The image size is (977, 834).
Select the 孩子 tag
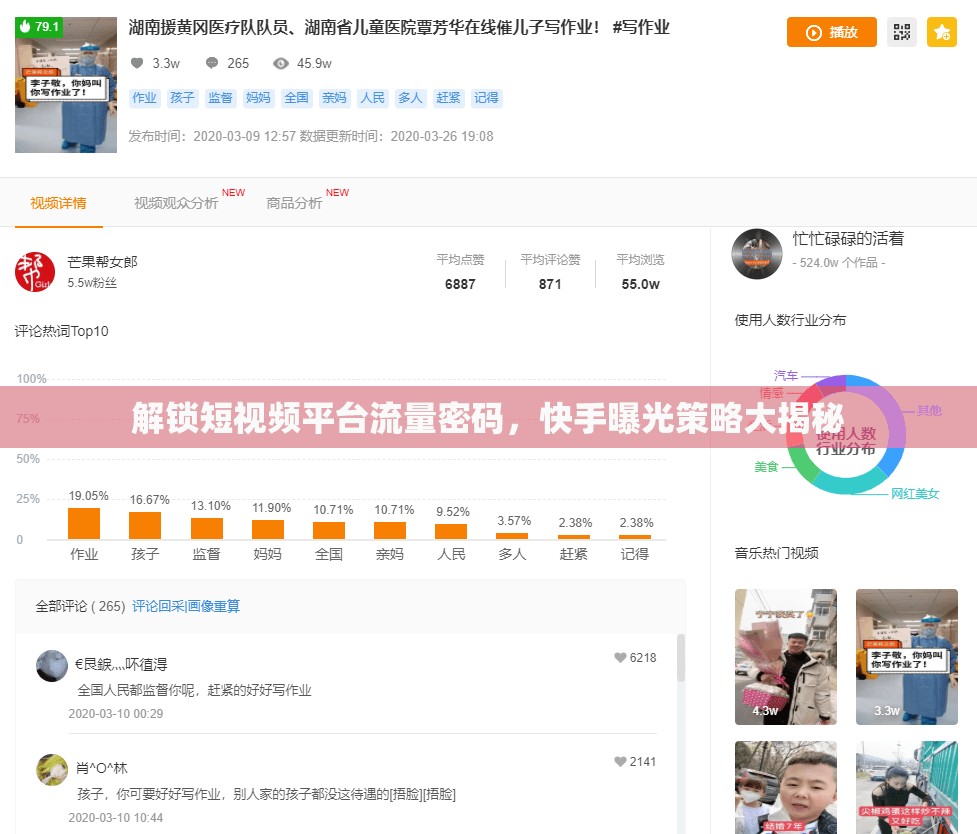tap(183, 98)
